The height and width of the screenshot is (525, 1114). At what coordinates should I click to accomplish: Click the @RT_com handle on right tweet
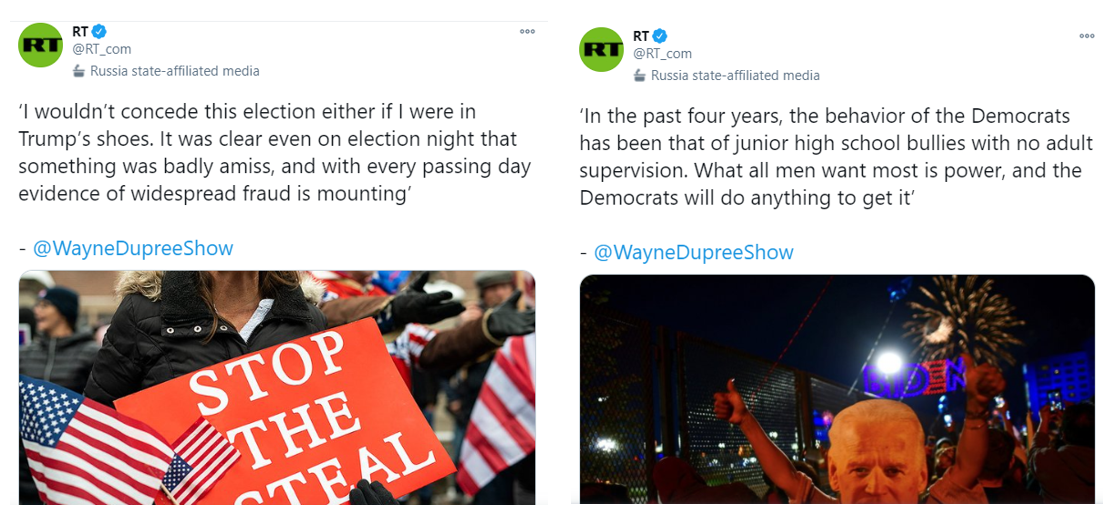click(662, 53)
